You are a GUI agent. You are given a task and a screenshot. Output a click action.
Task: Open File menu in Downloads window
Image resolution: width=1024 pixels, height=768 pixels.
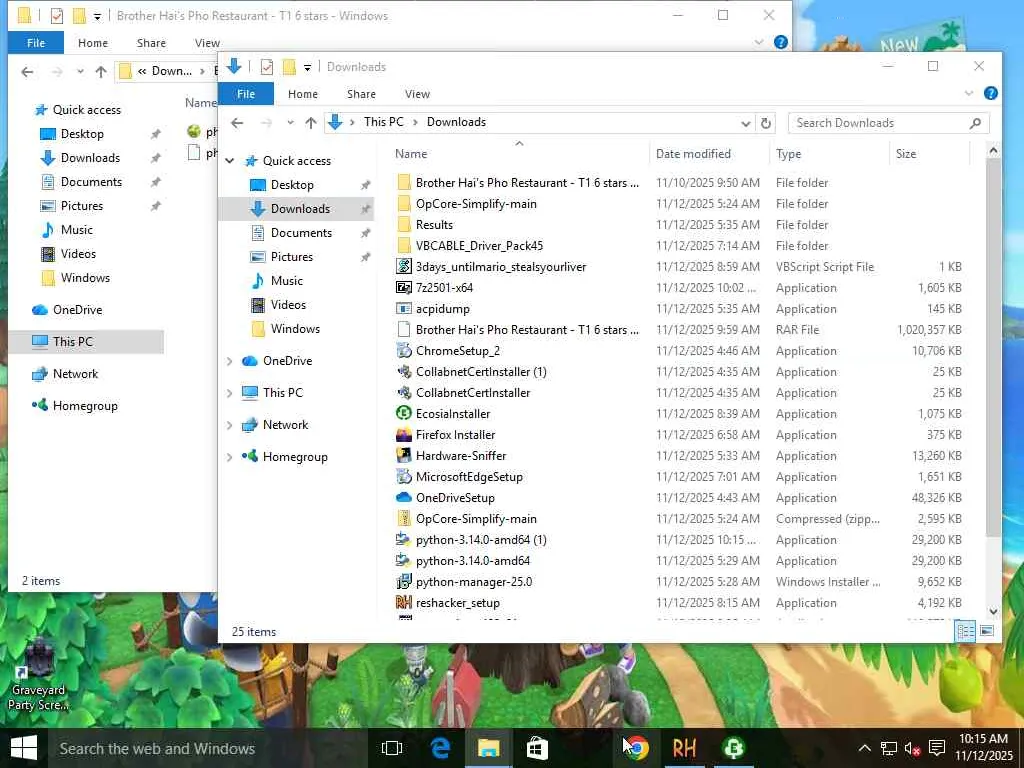pyautogui.click(x=246, y=94)
